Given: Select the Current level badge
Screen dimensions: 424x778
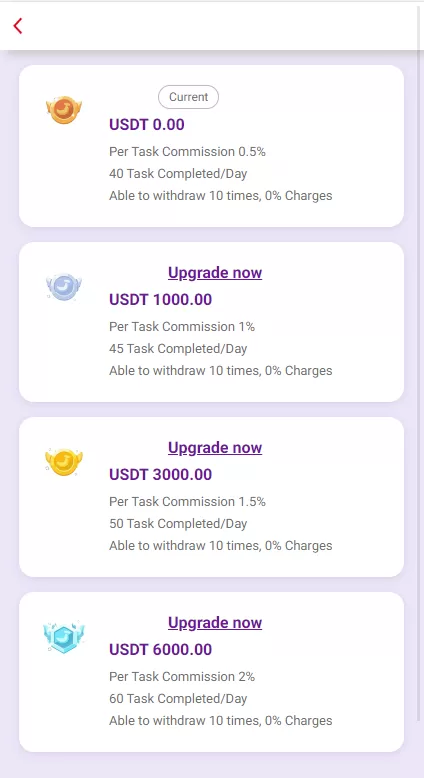Looking at the screenshot, I should coord(188,97).
